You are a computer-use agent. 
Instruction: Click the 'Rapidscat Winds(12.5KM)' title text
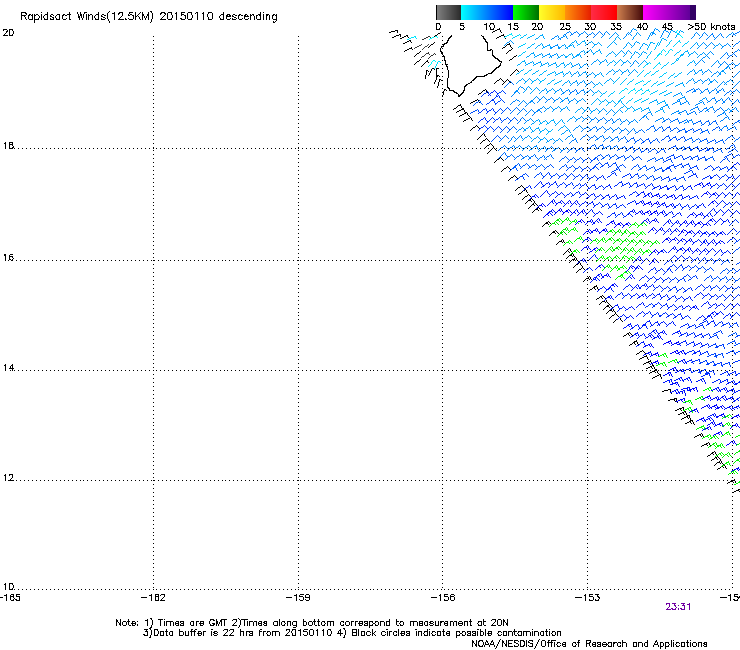[87, 17]
